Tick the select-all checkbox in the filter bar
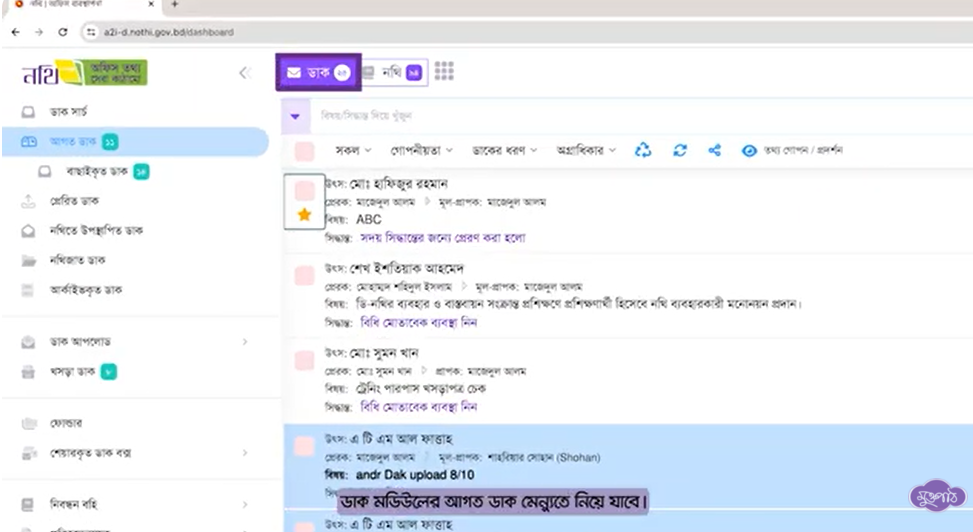This screenshot has height=532, width=973. pos(305,150)
